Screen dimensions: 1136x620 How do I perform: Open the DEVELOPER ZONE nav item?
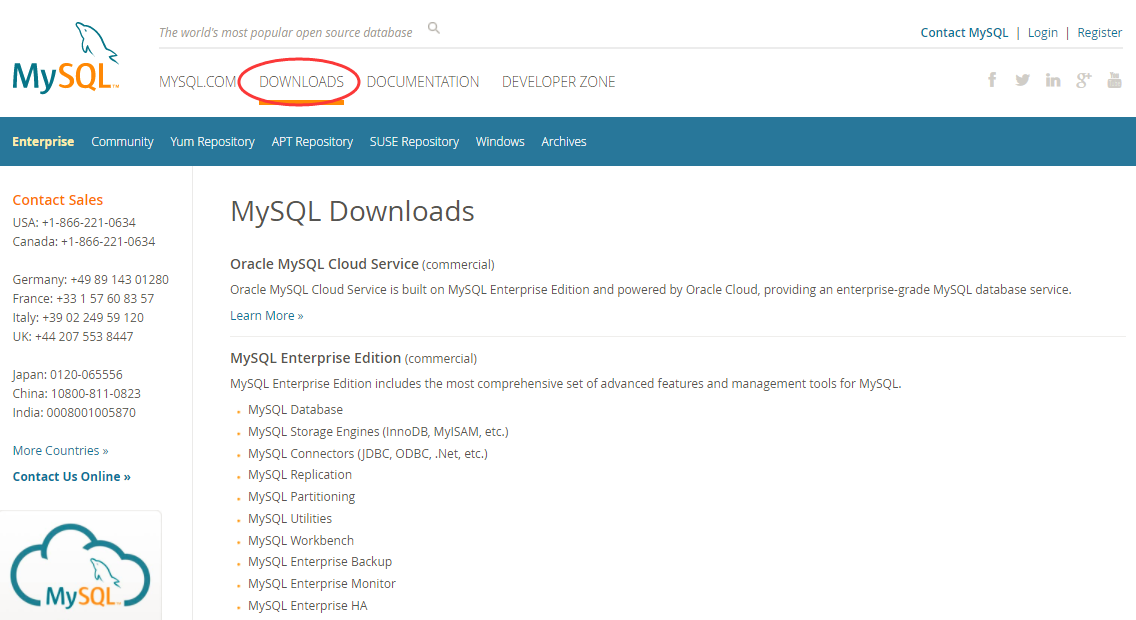click(x=559, y=82)
